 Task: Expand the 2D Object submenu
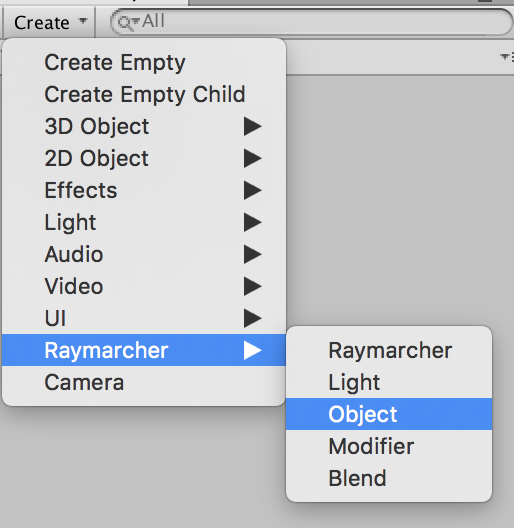(144, 158)
